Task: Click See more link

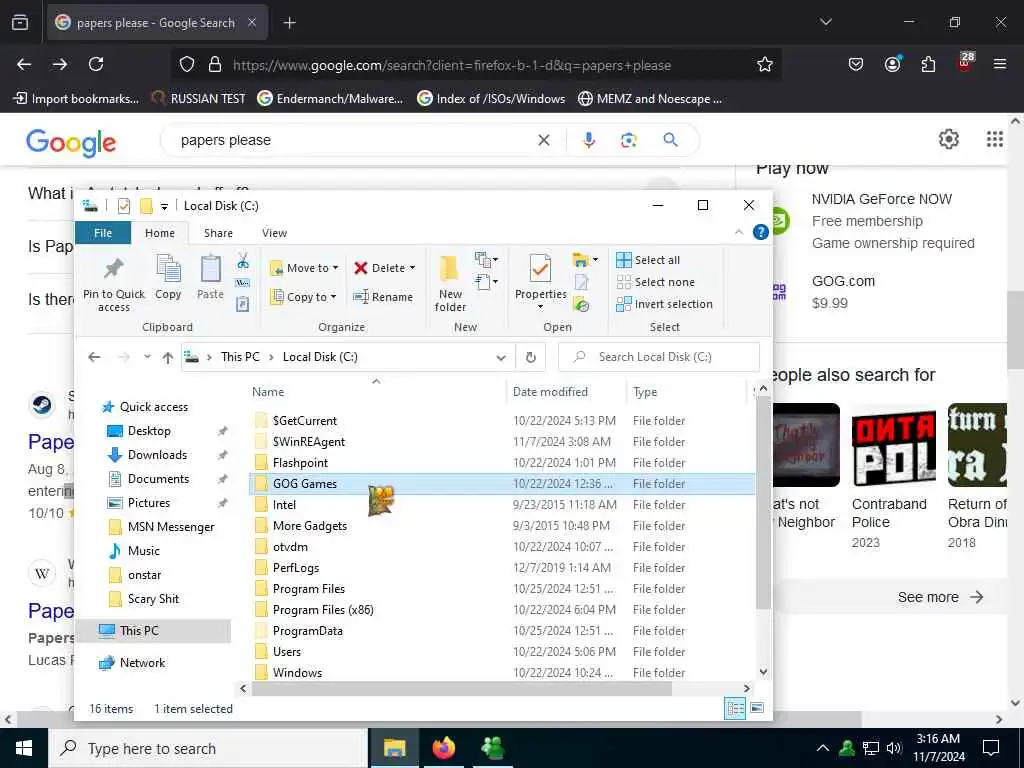Action: tap(940, 597)
